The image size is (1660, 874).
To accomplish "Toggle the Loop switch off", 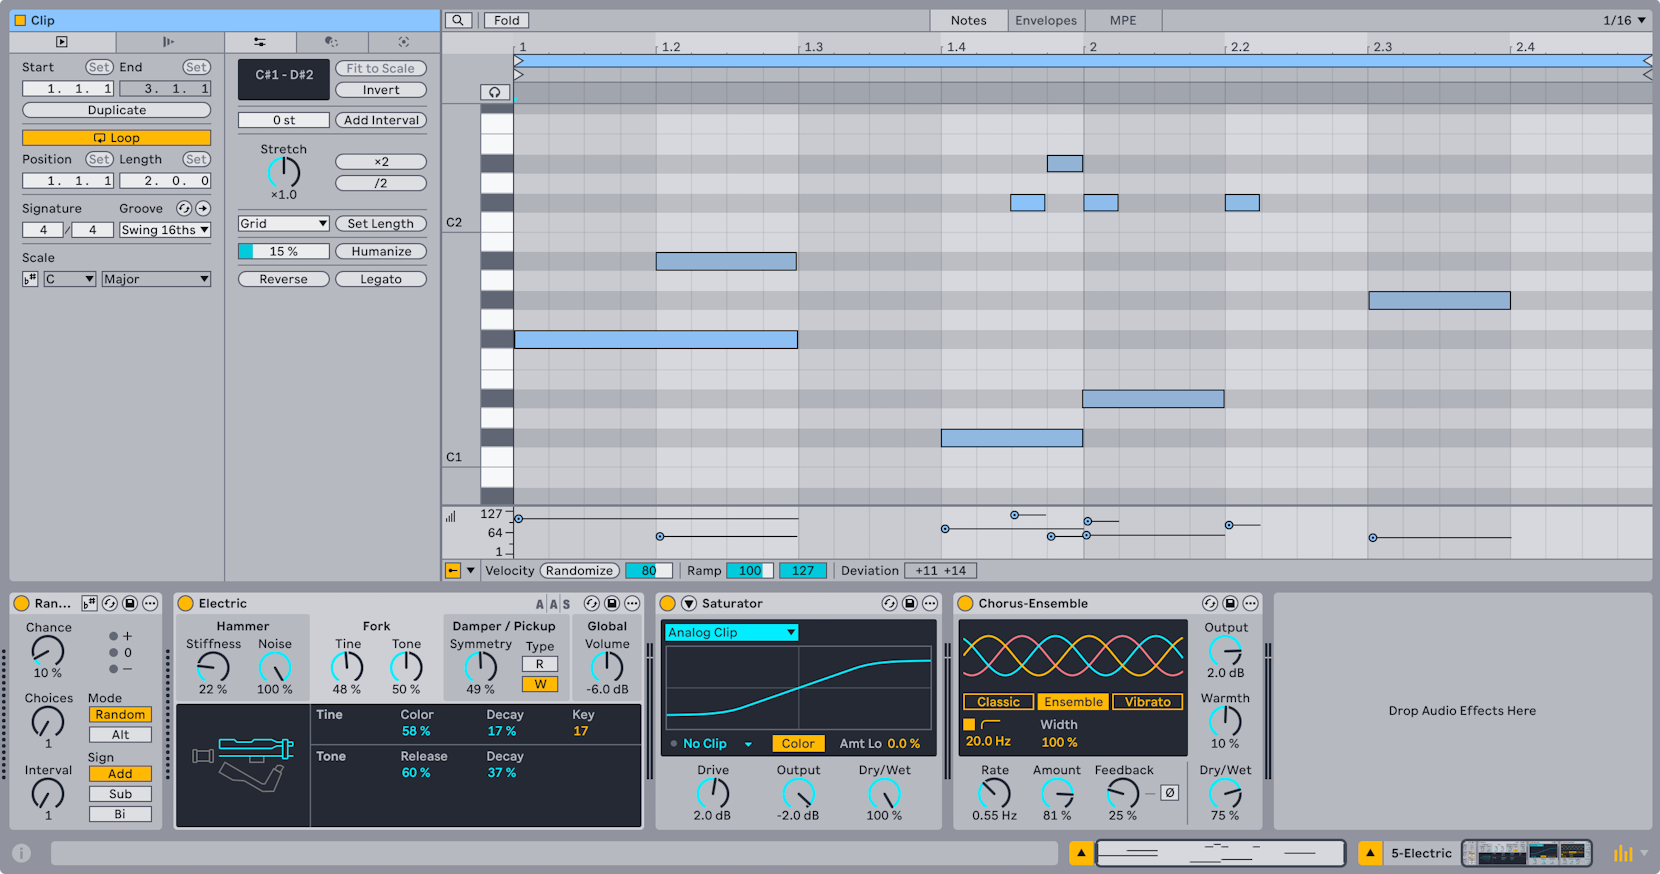I will point(117,138).
